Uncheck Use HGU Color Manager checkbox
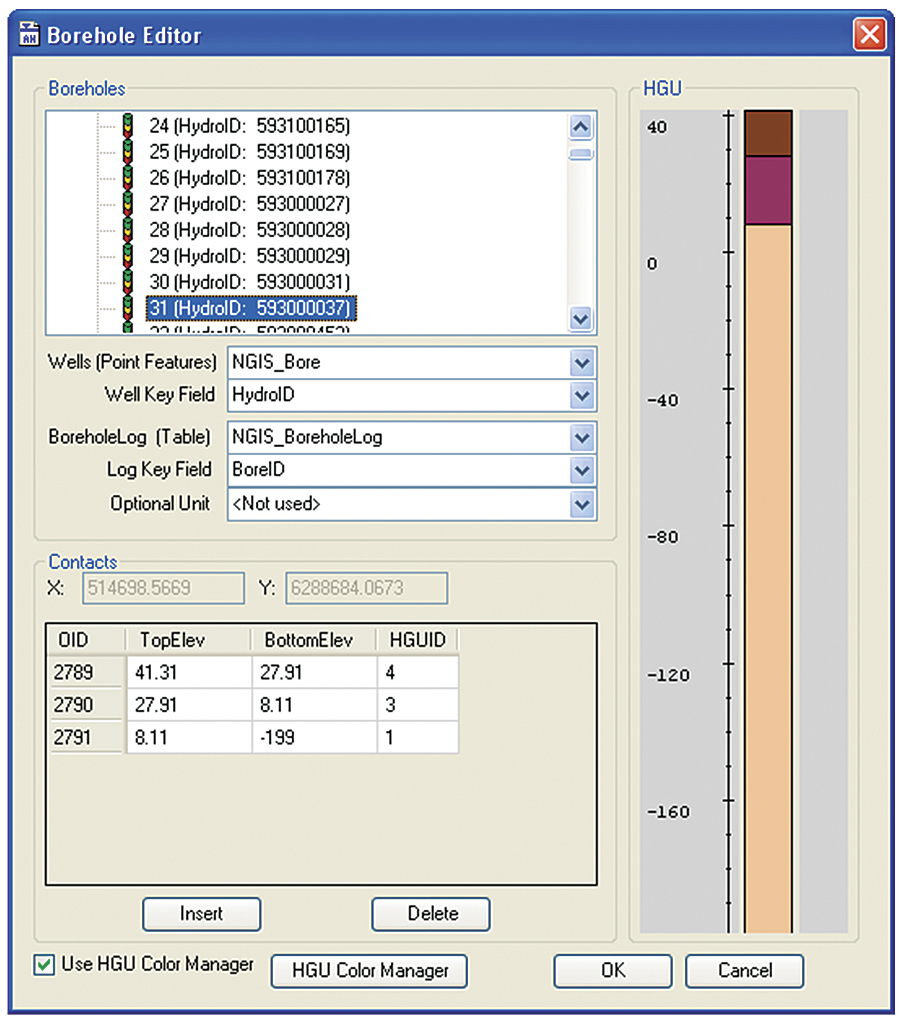900x1020 pixels. [44, 964]
